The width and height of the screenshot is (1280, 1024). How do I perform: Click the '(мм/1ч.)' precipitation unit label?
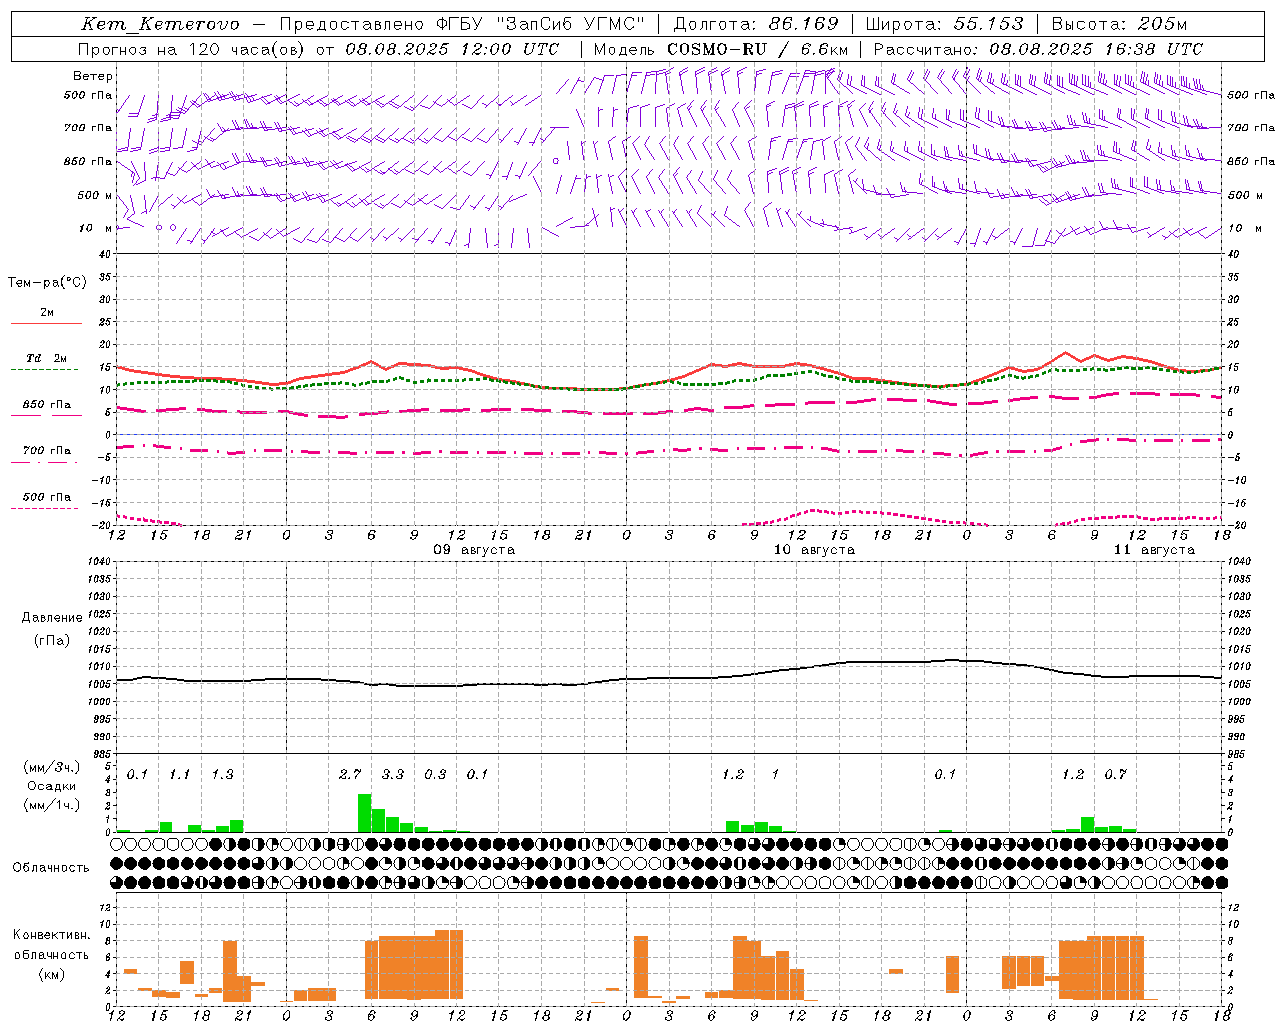click(x=52, y=805)
